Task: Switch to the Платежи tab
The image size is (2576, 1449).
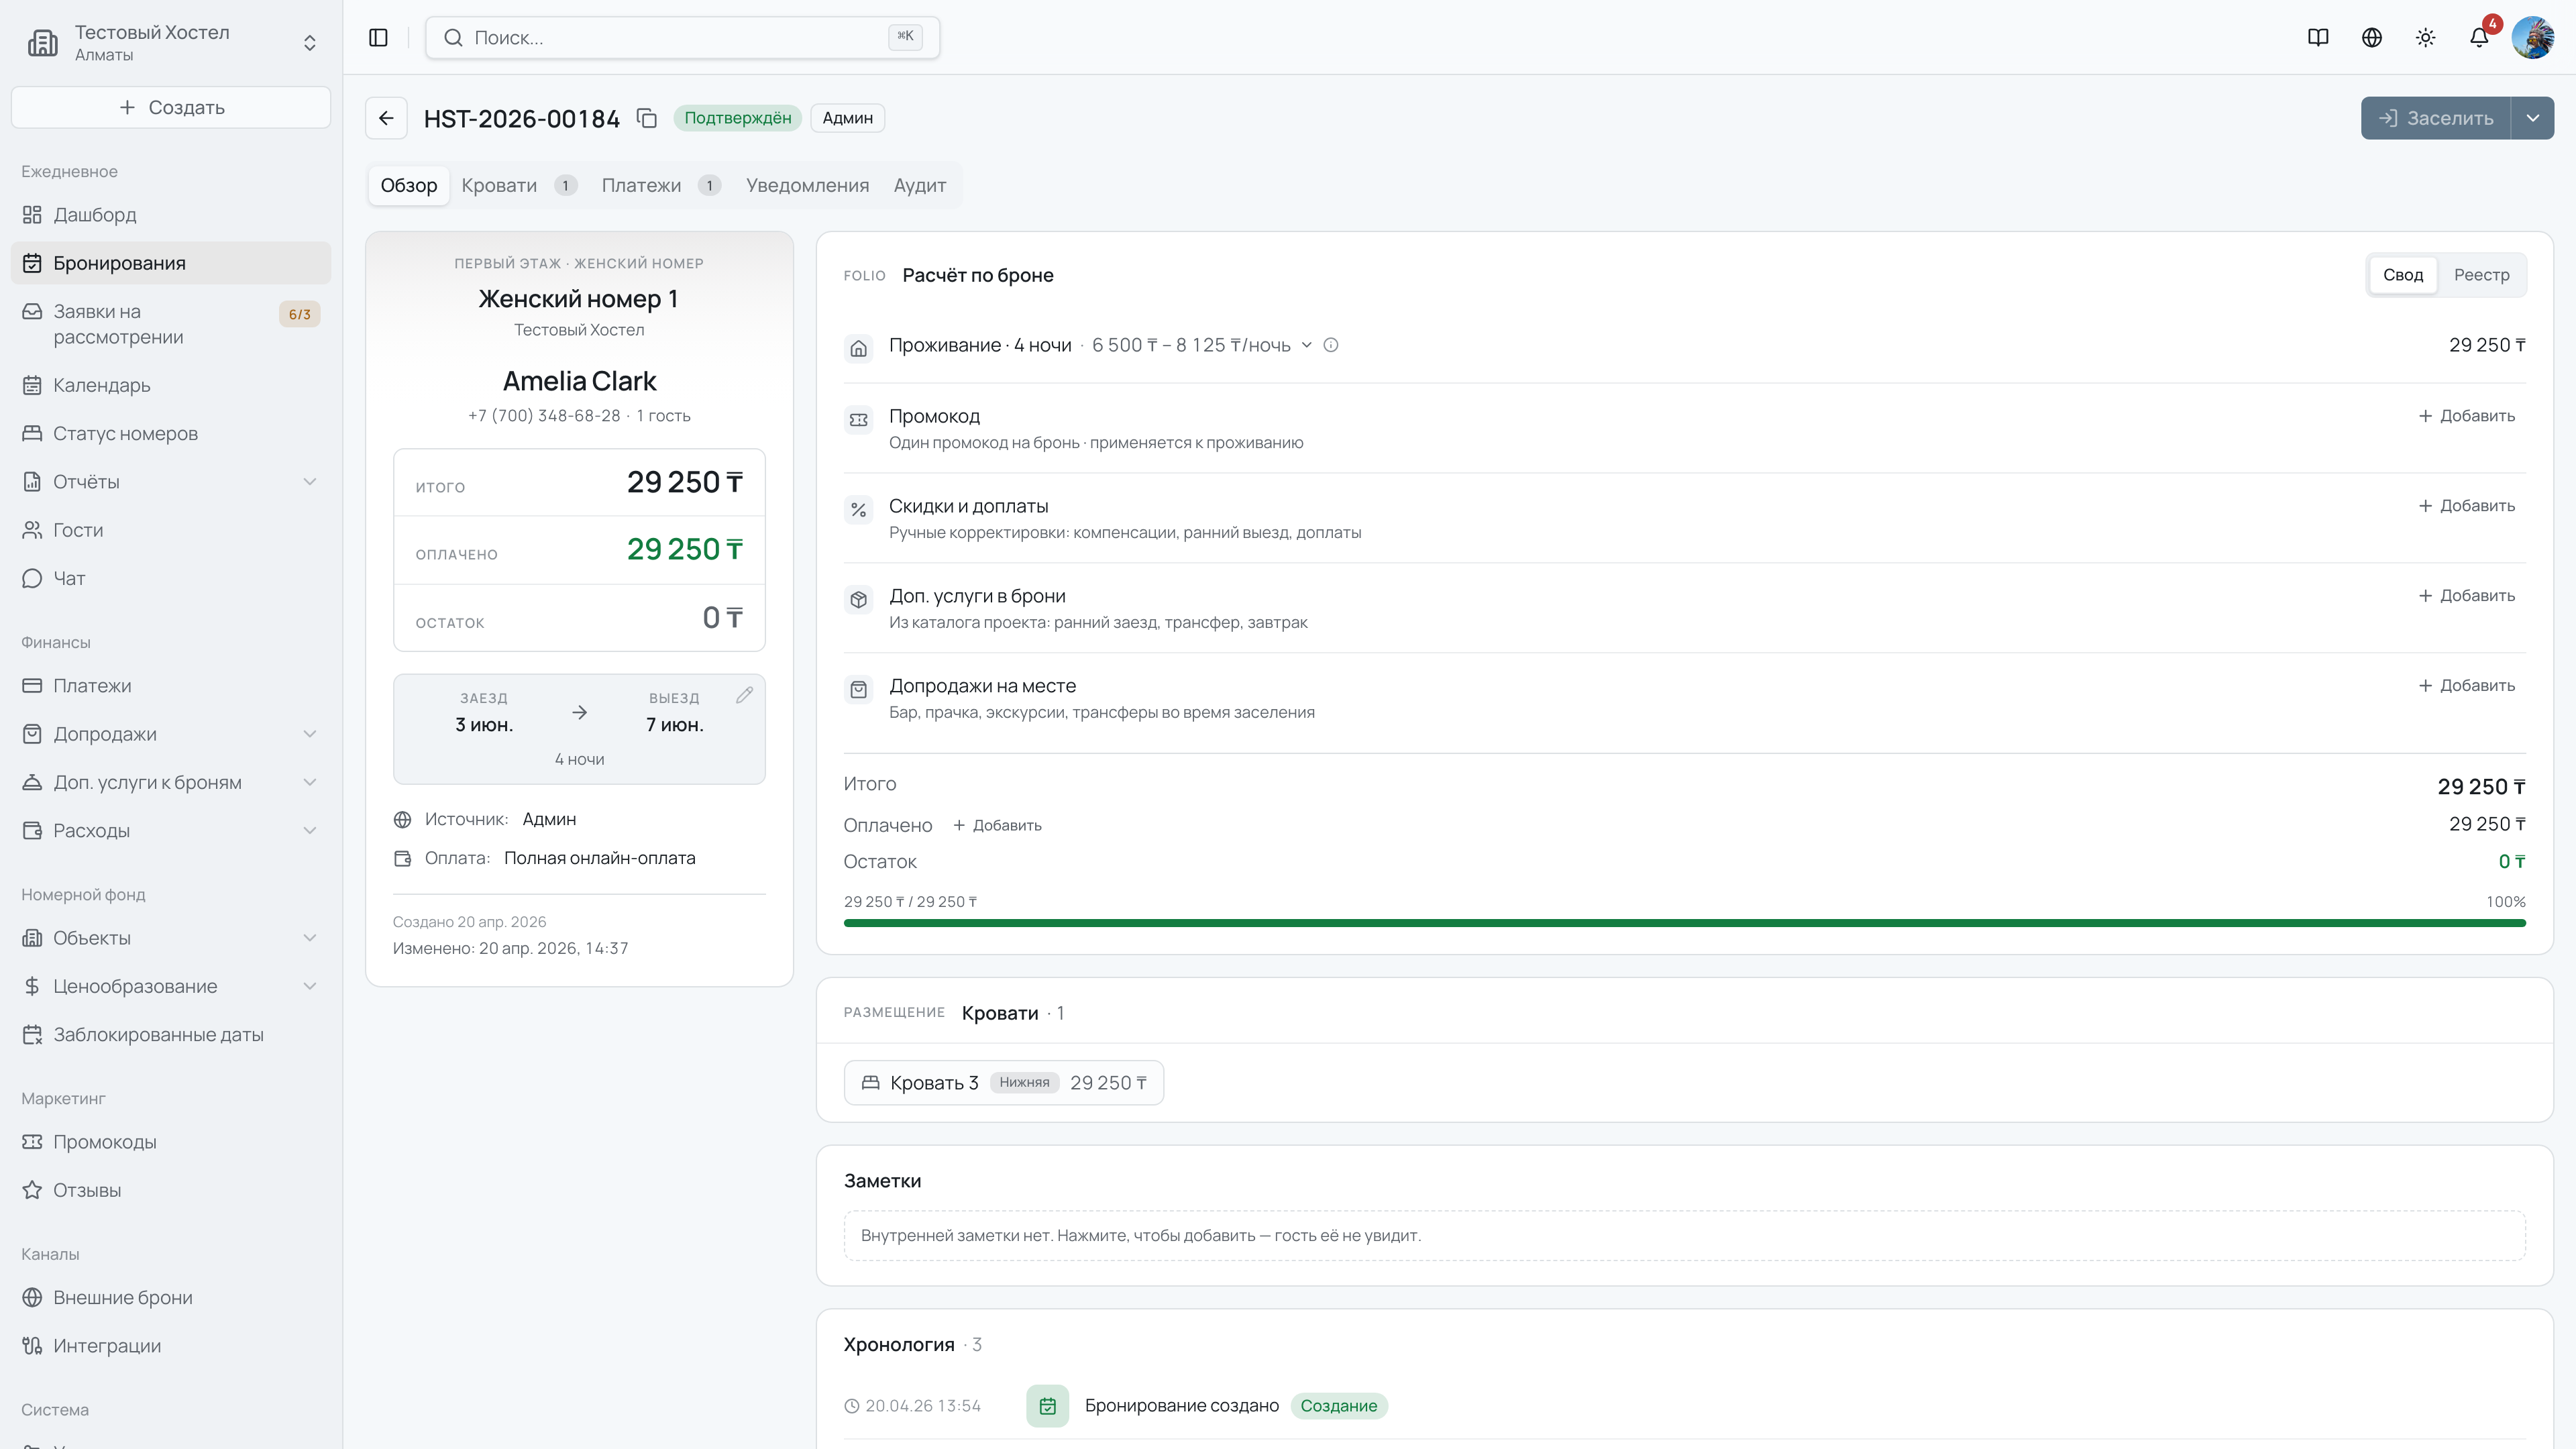Action: [660, 186]
